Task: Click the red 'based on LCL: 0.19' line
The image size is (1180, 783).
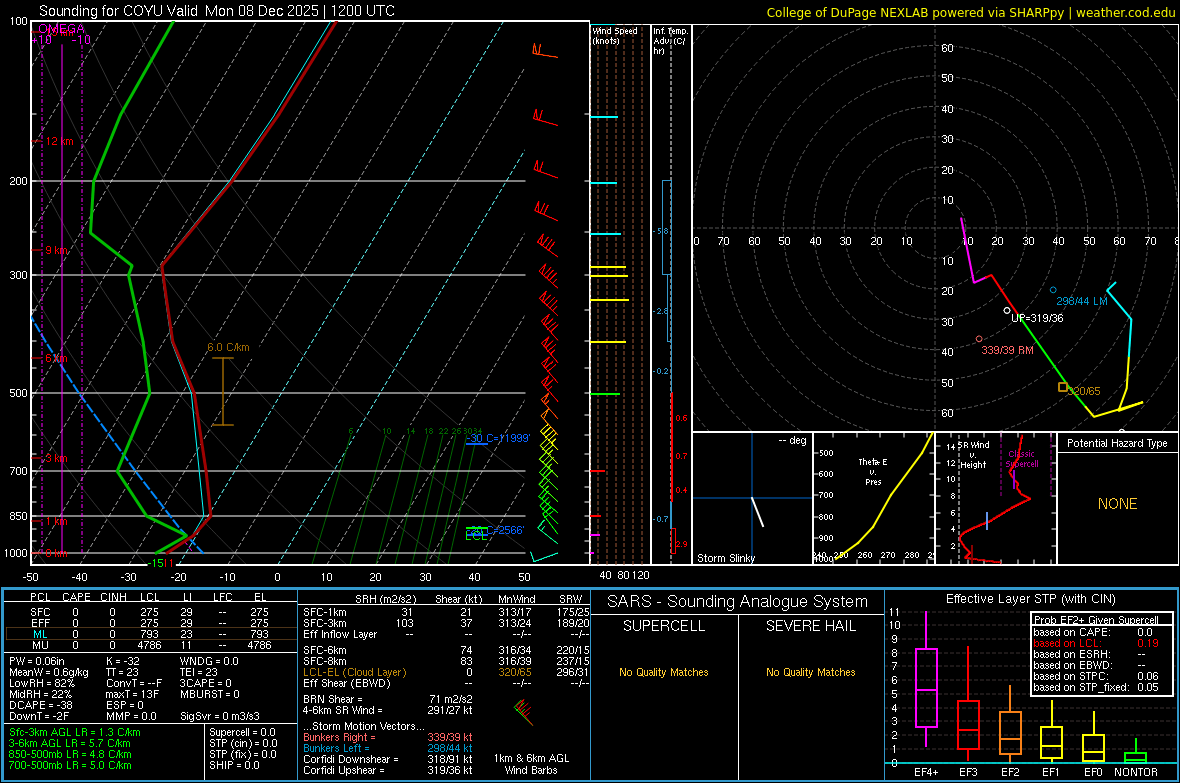Action: (x=1096, y=643)
